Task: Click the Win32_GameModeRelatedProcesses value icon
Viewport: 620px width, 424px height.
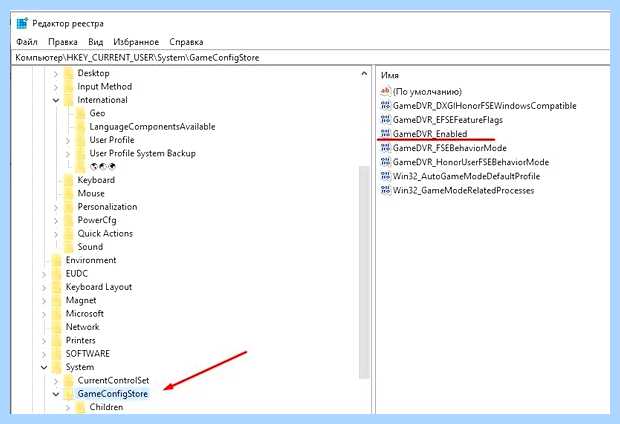Action: click(385, 190)
